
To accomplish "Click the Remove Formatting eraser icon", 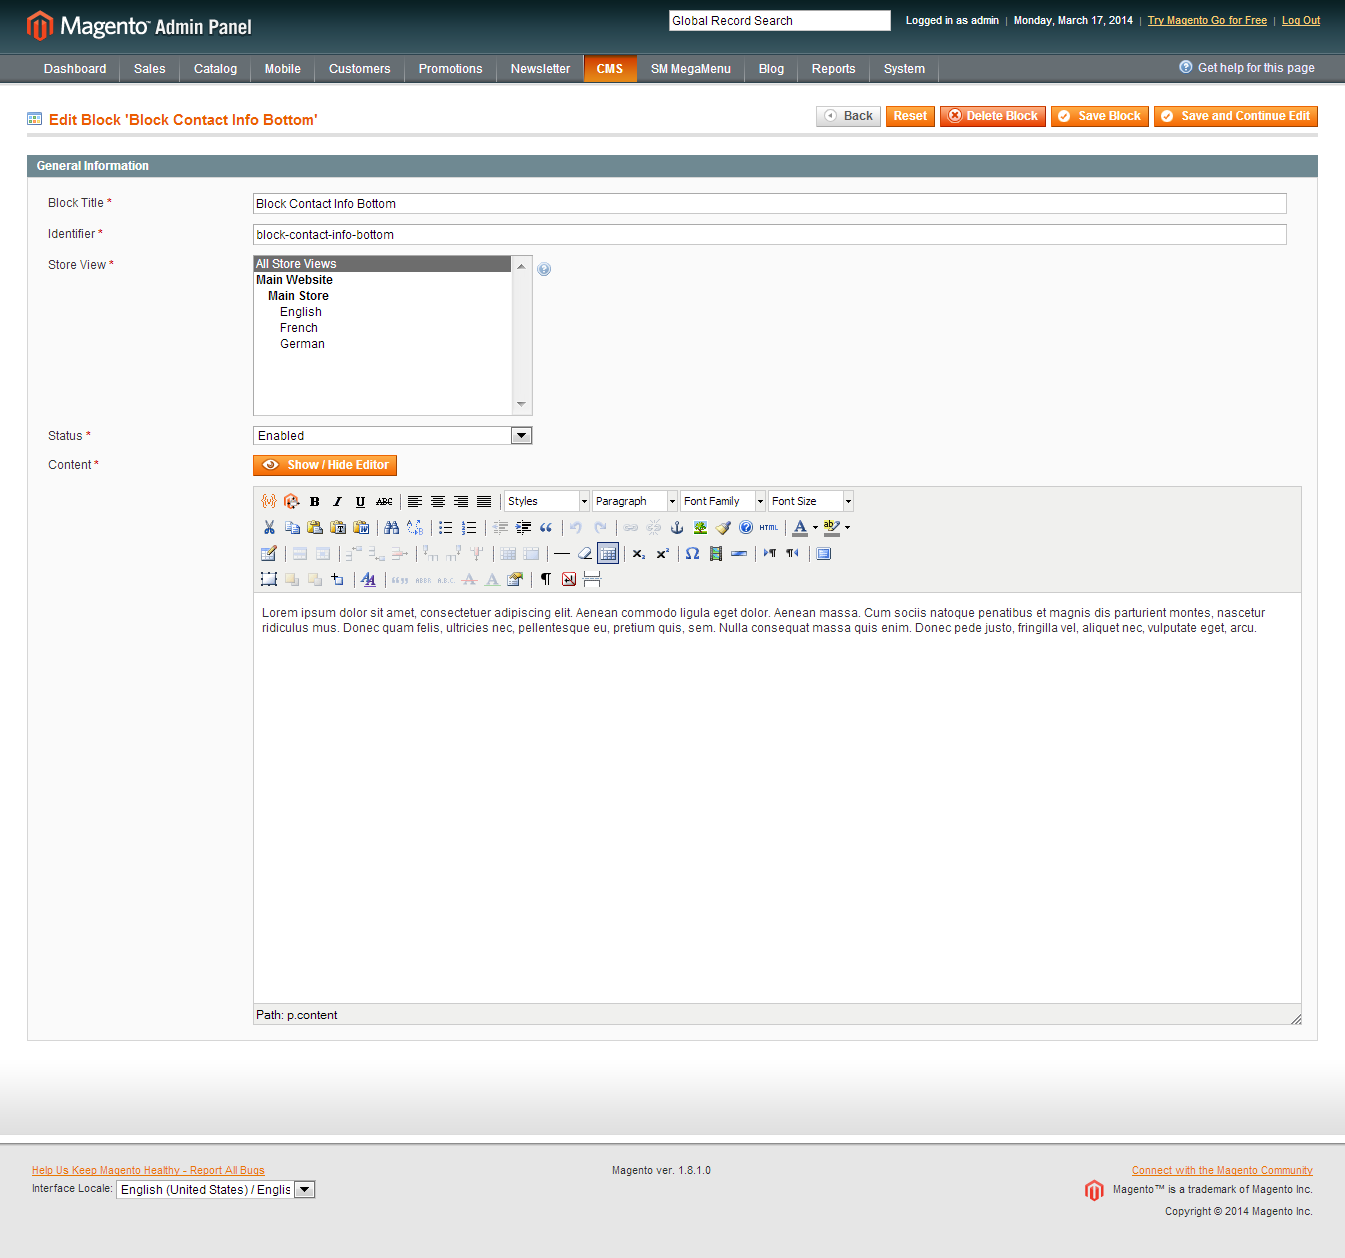I will point(585,553).
